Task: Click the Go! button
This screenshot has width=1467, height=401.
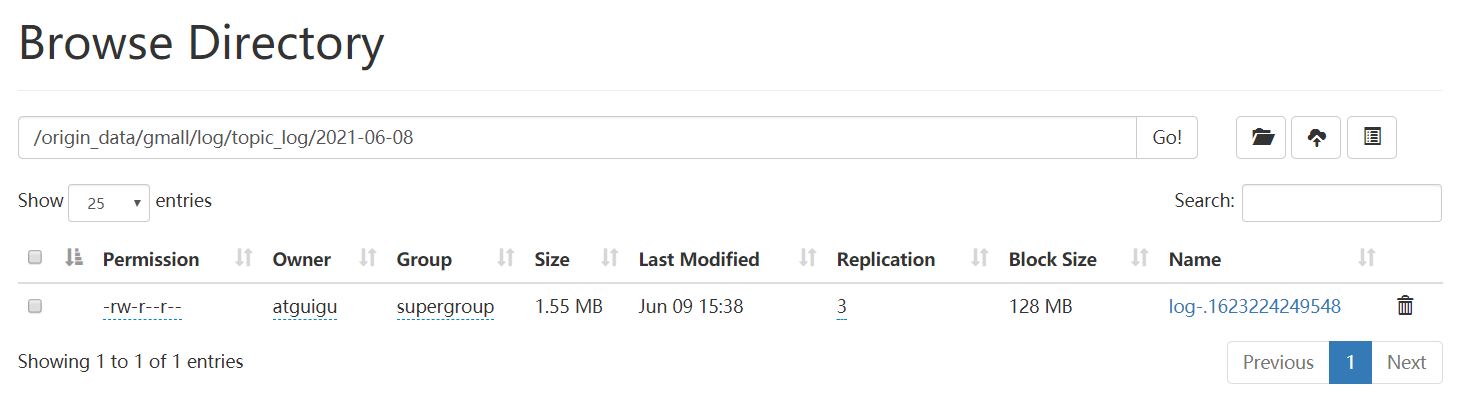Action: click(x=1167, y=138)
